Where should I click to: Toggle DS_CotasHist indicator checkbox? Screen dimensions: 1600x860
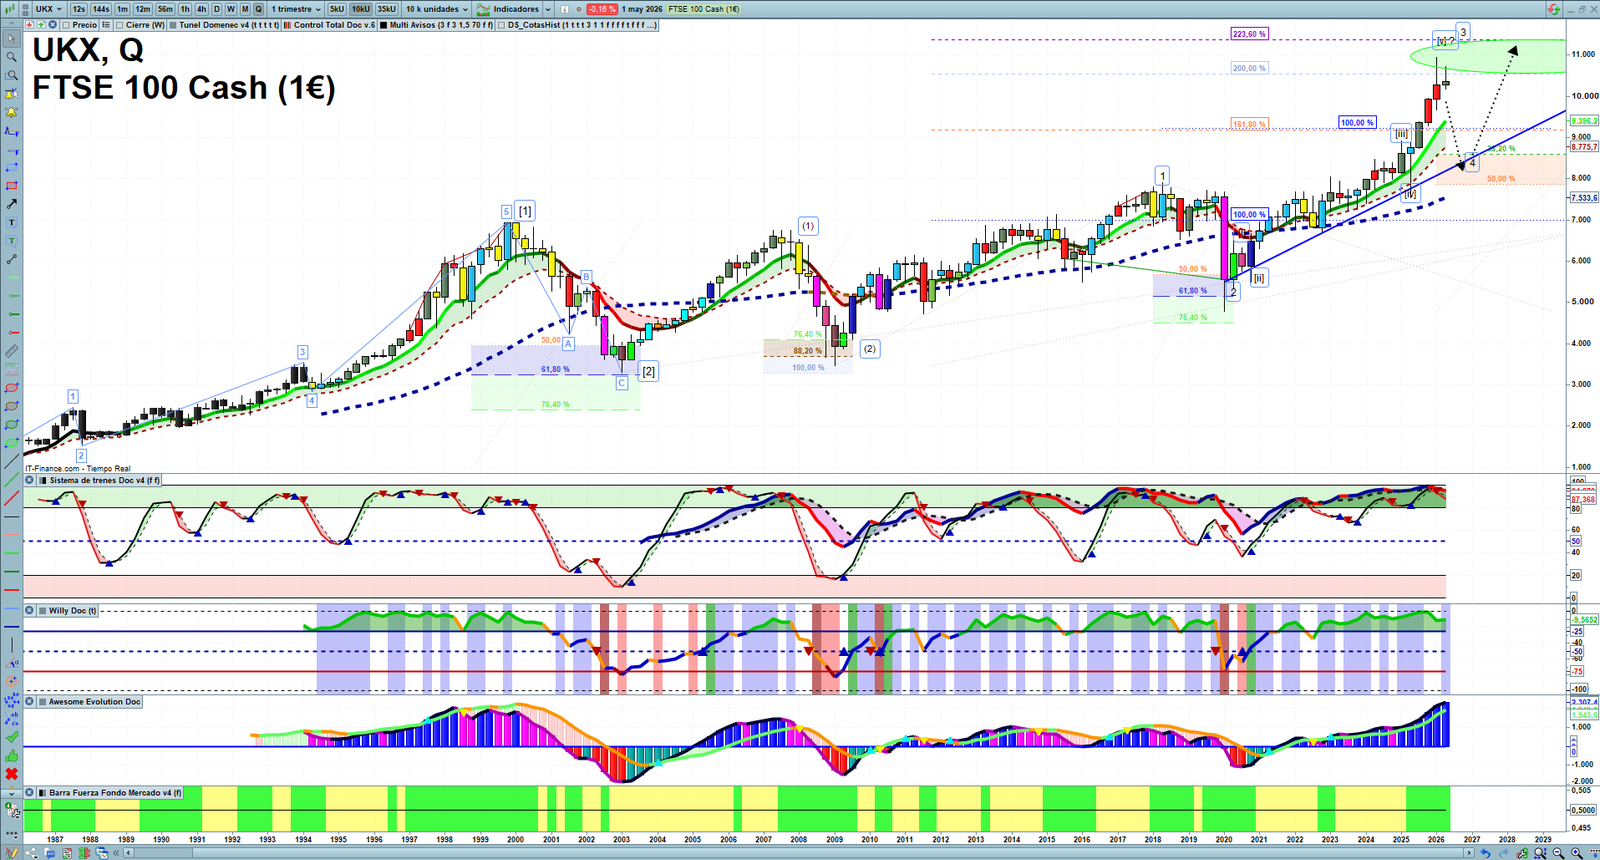pos(502,25)
